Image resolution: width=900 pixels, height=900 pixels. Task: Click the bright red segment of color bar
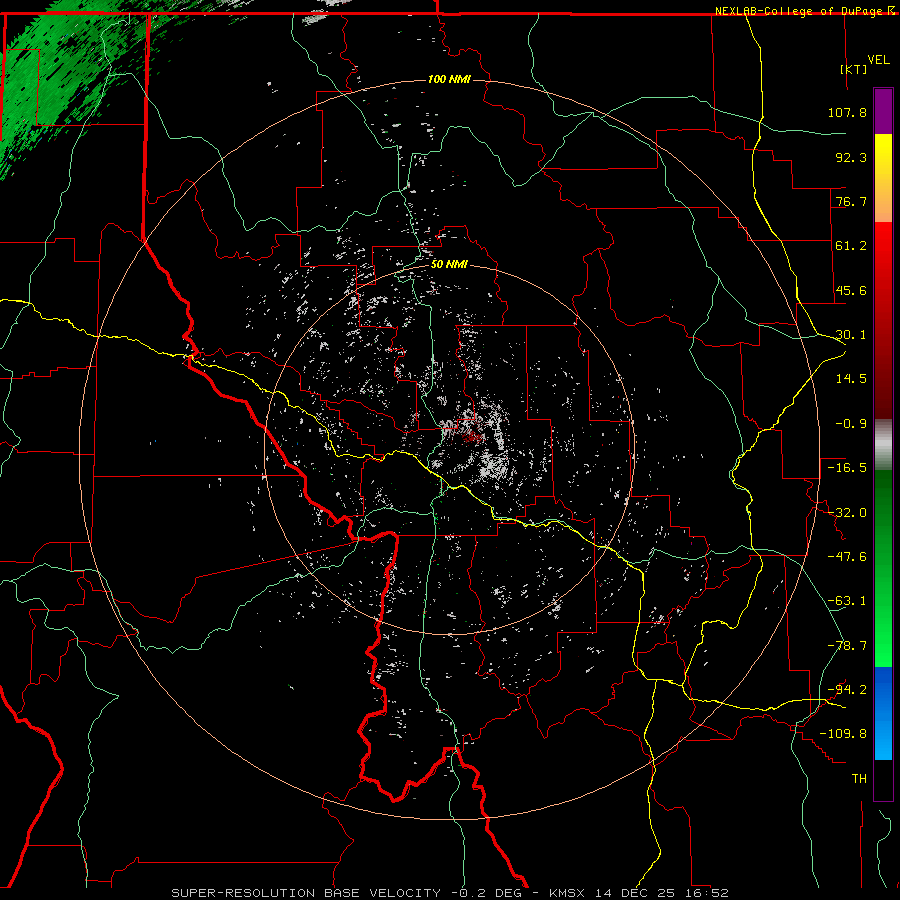(883, 253)
